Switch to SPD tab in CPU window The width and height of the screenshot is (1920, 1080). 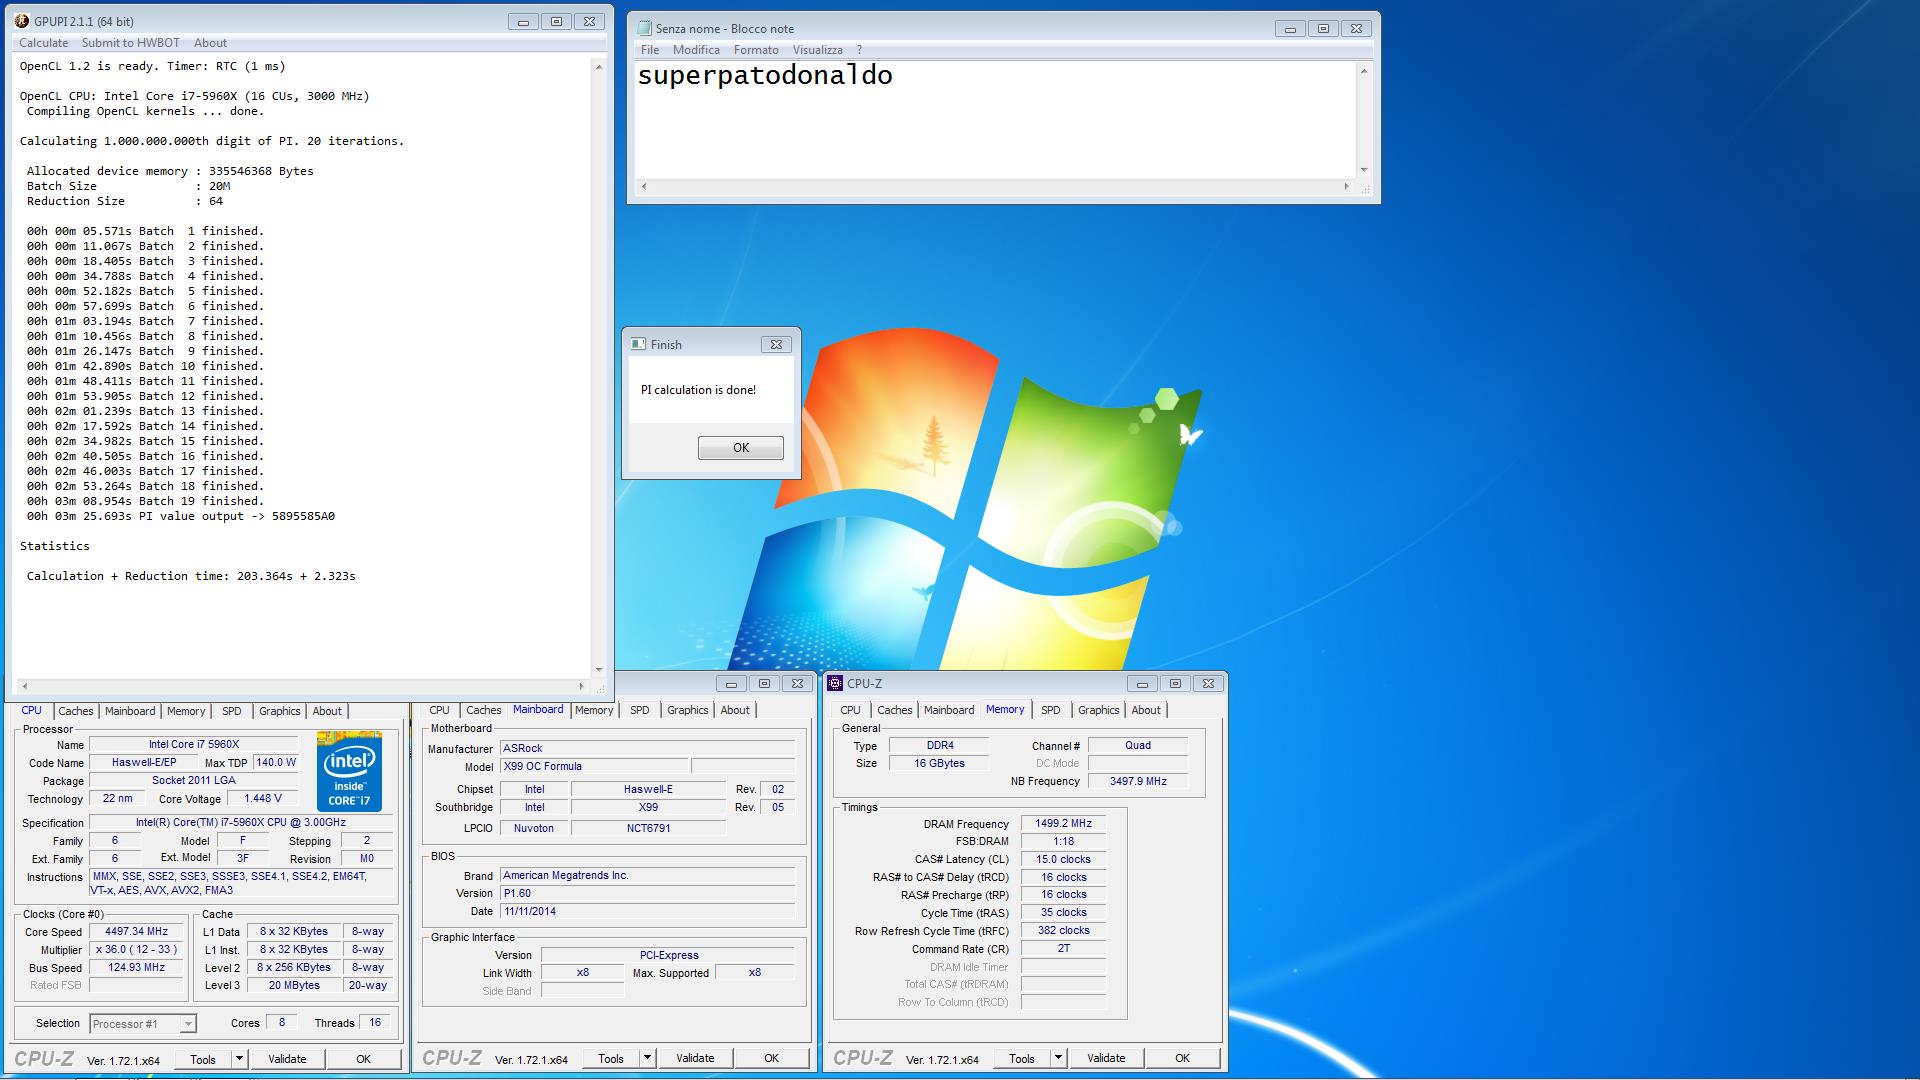tap(232, 711)
